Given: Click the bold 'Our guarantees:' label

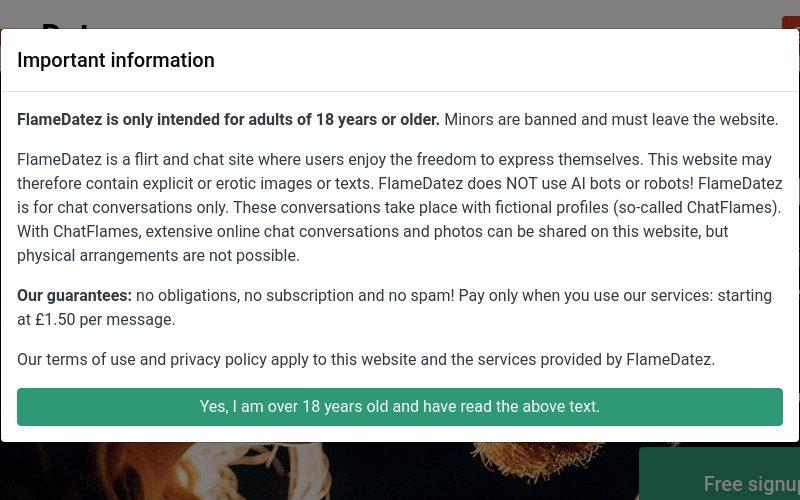Looking at the screenshot, I should [74, 295].
